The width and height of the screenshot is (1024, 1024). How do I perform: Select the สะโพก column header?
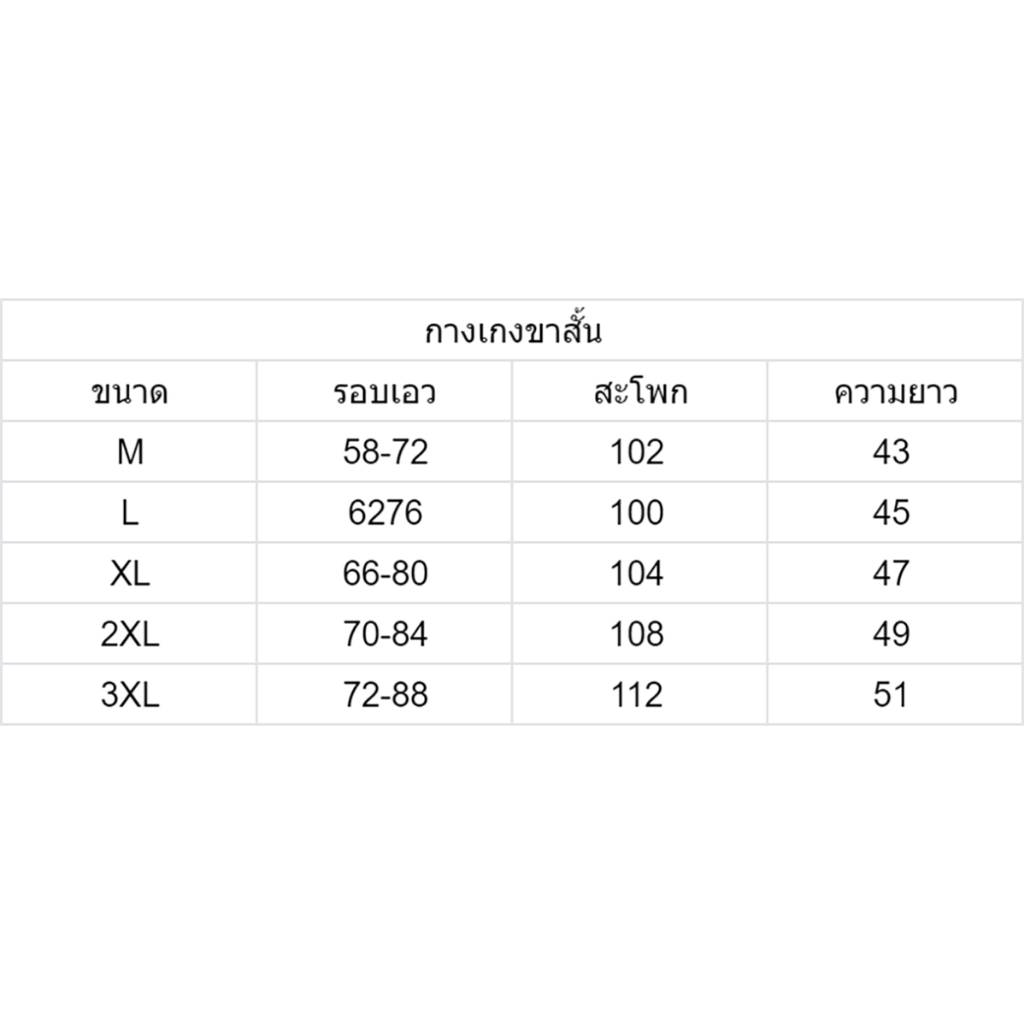coord(641,392)
